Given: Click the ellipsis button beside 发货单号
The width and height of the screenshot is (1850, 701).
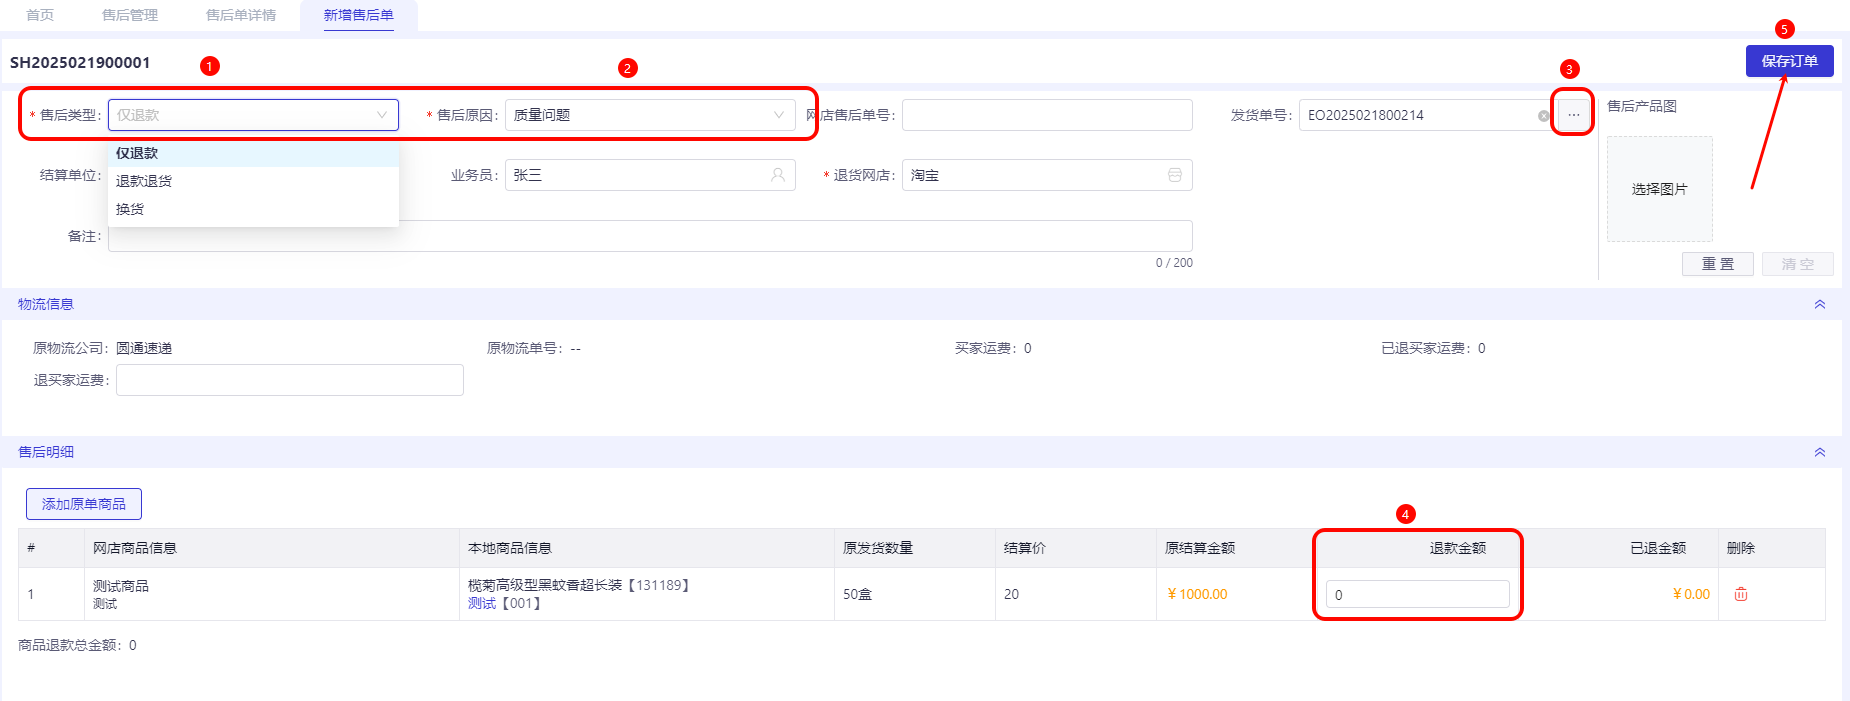Looking at the screenshot, I should tap(1574, 115).
